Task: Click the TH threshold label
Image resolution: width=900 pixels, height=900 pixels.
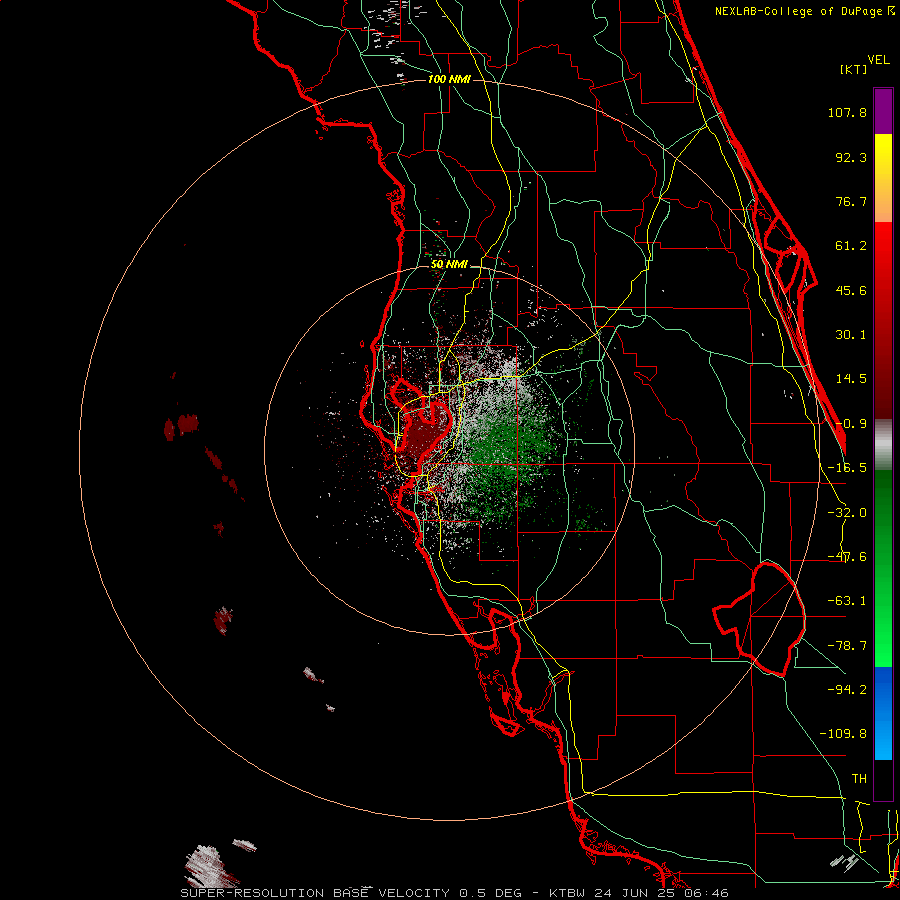Action: pos(859,779)
